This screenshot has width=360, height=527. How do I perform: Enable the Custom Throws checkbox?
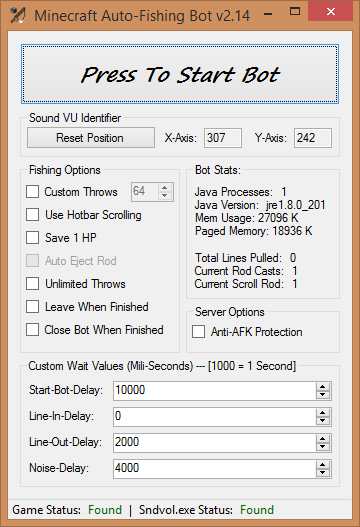[33, 192]
